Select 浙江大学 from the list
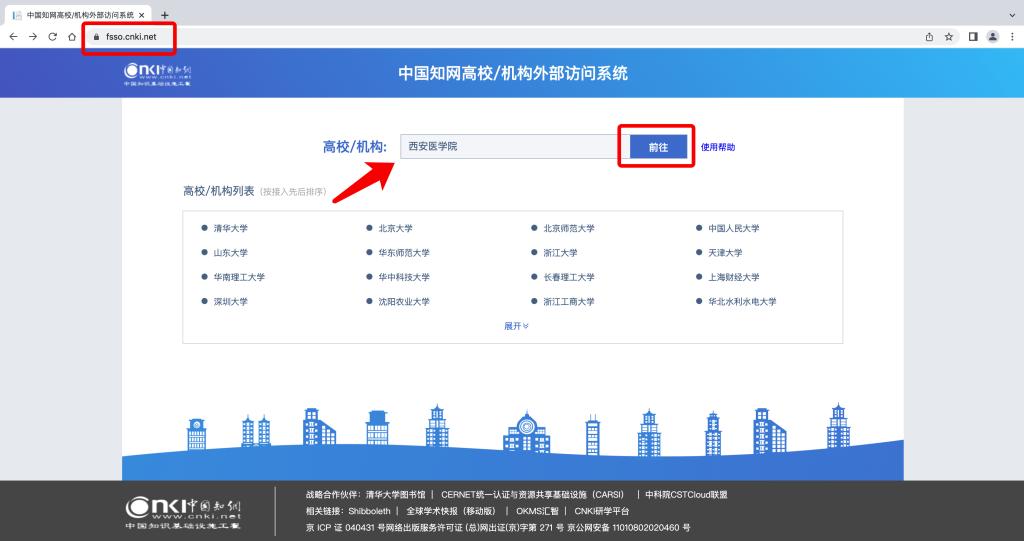Image resolution: width=1024 pixels, height=541 pixels. [x=560, y=253]
